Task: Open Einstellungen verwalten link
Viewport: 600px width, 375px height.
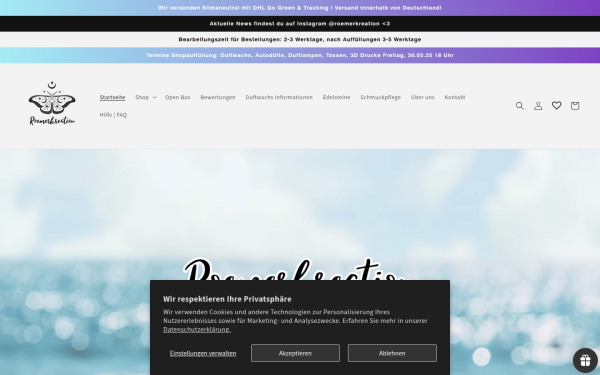Action: pos(203,353)
